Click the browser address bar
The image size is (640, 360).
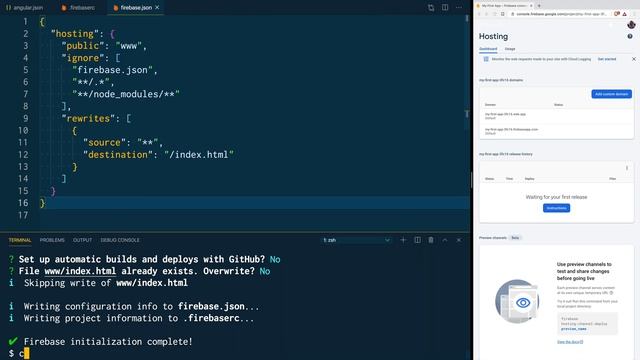[561, 14]
